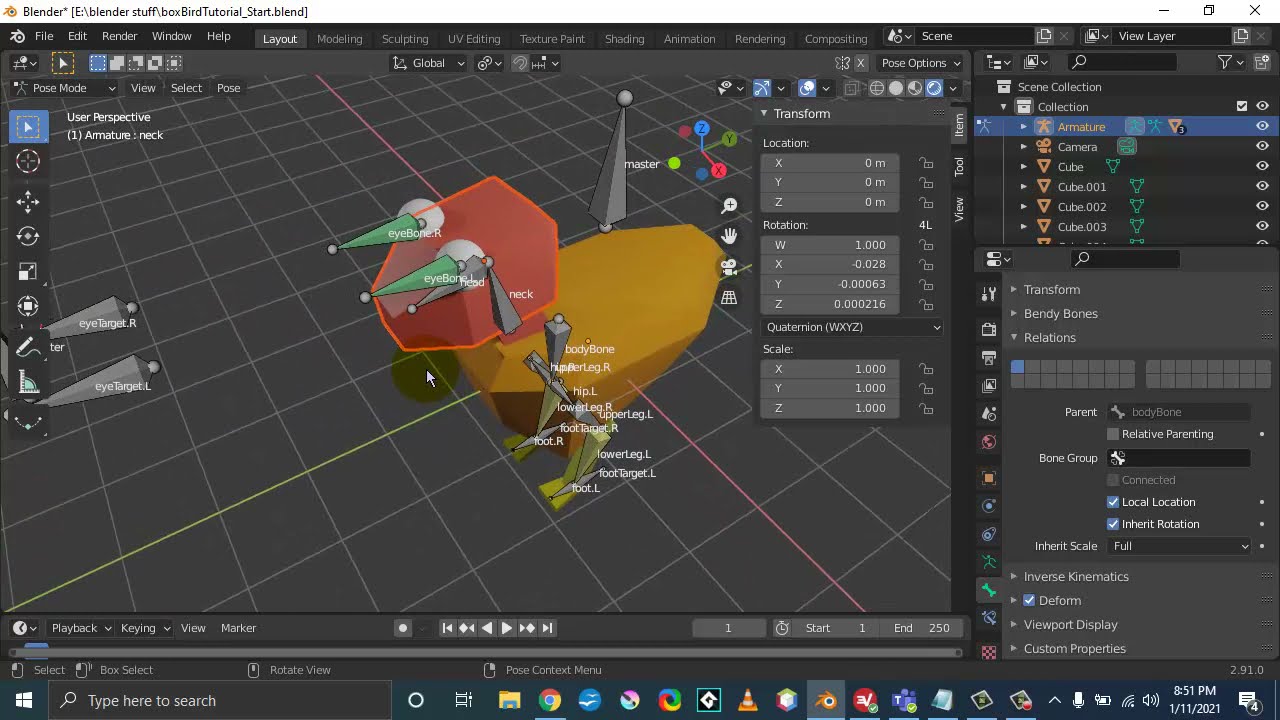Enable the Relative Parenting checkbox
Viewport: 1280px width, 720px height.
click(1113, 434)
